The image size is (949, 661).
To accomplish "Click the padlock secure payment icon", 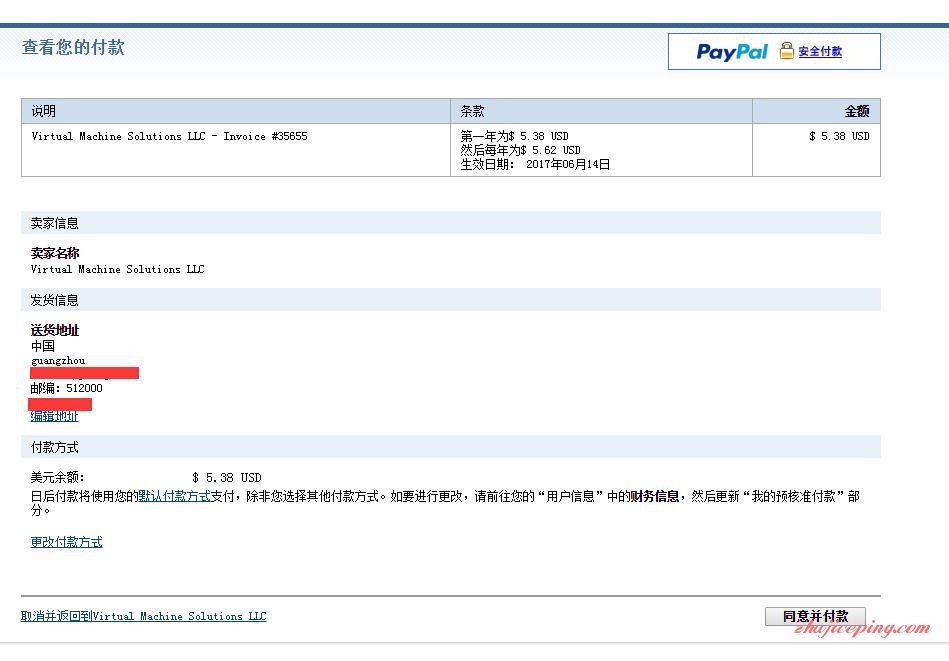I will point(786,51).
